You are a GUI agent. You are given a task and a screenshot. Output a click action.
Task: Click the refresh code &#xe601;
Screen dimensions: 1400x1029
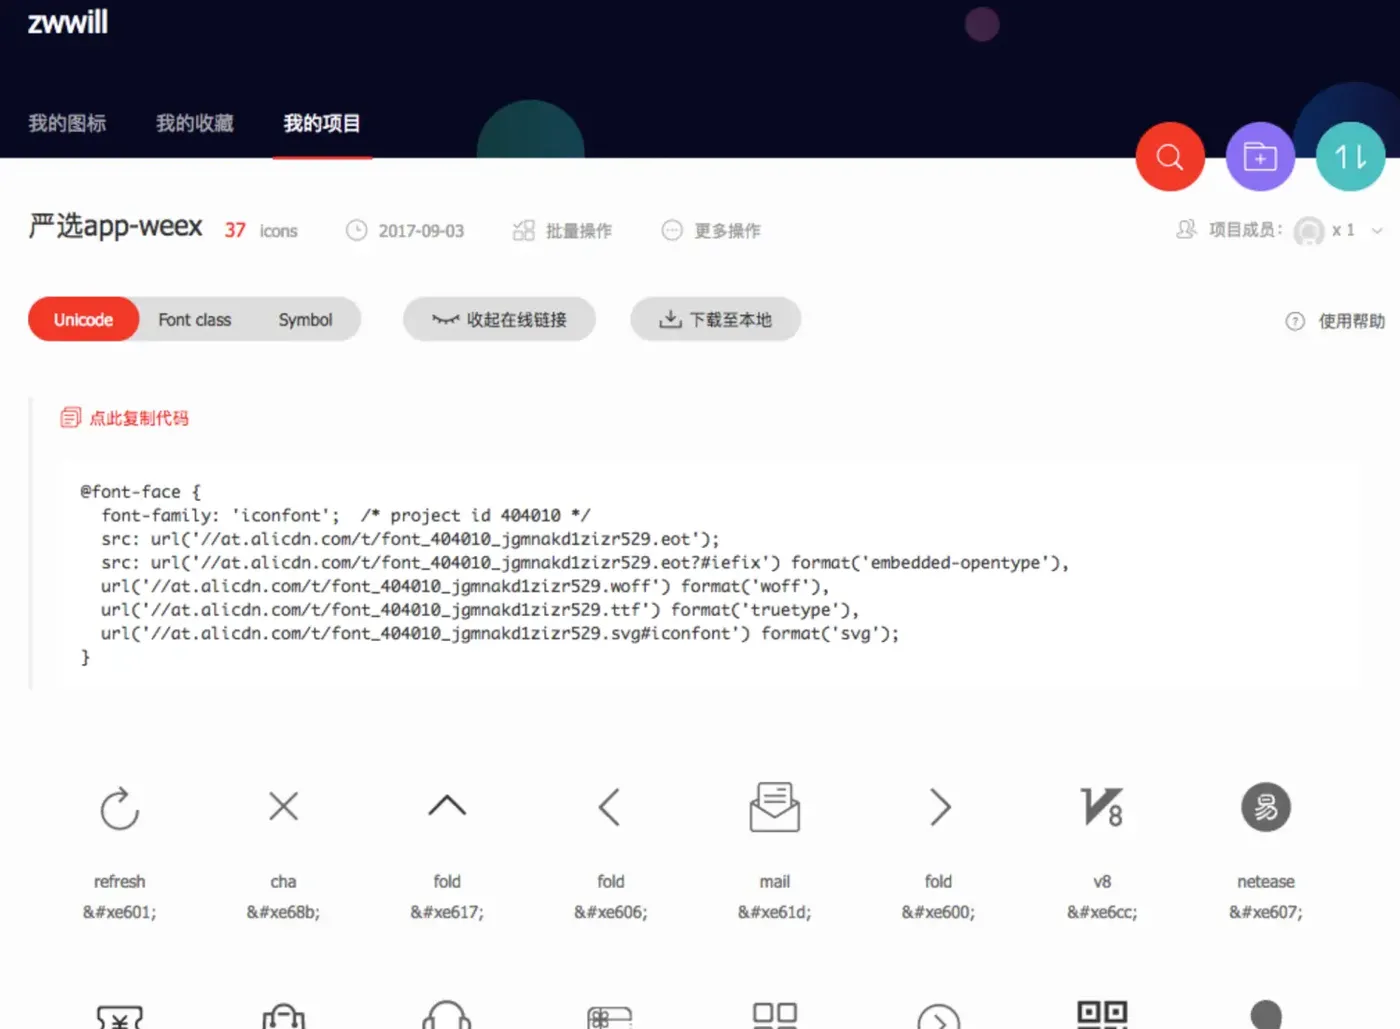pos(119,912)
